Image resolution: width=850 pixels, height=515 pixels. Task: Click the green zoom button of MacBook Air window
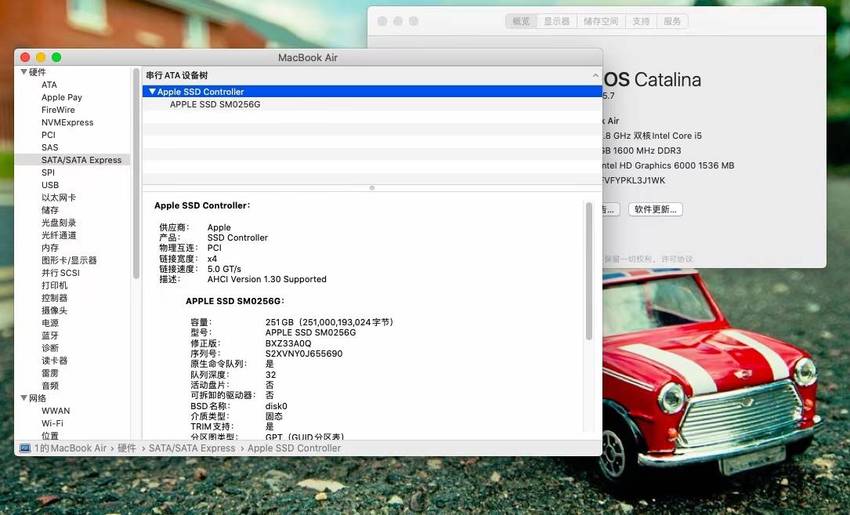coord(56,57)
